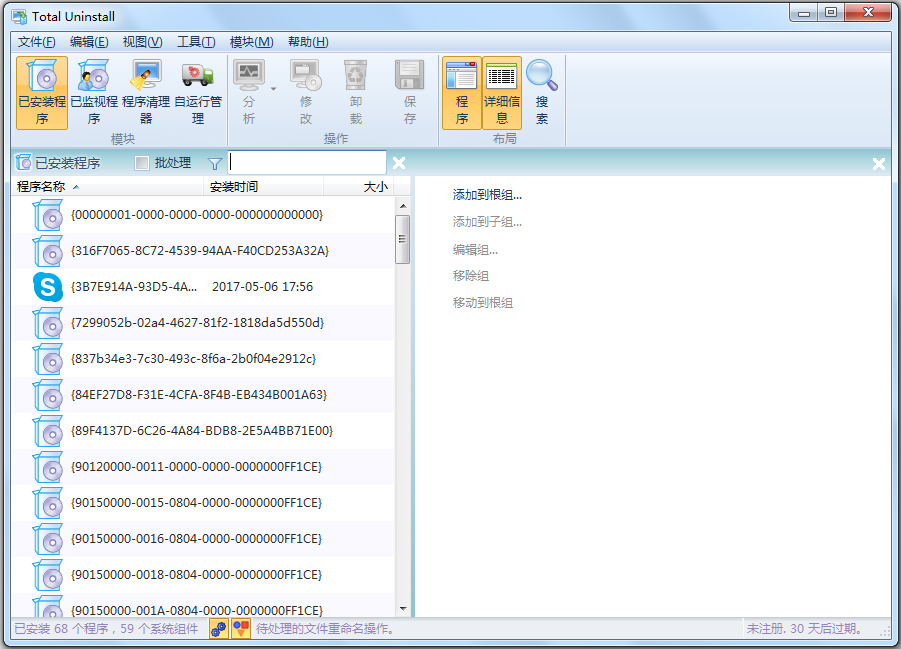Select the {90150000-001A-0804-0000-0000000FF1CE} entry

click(203, 606)
